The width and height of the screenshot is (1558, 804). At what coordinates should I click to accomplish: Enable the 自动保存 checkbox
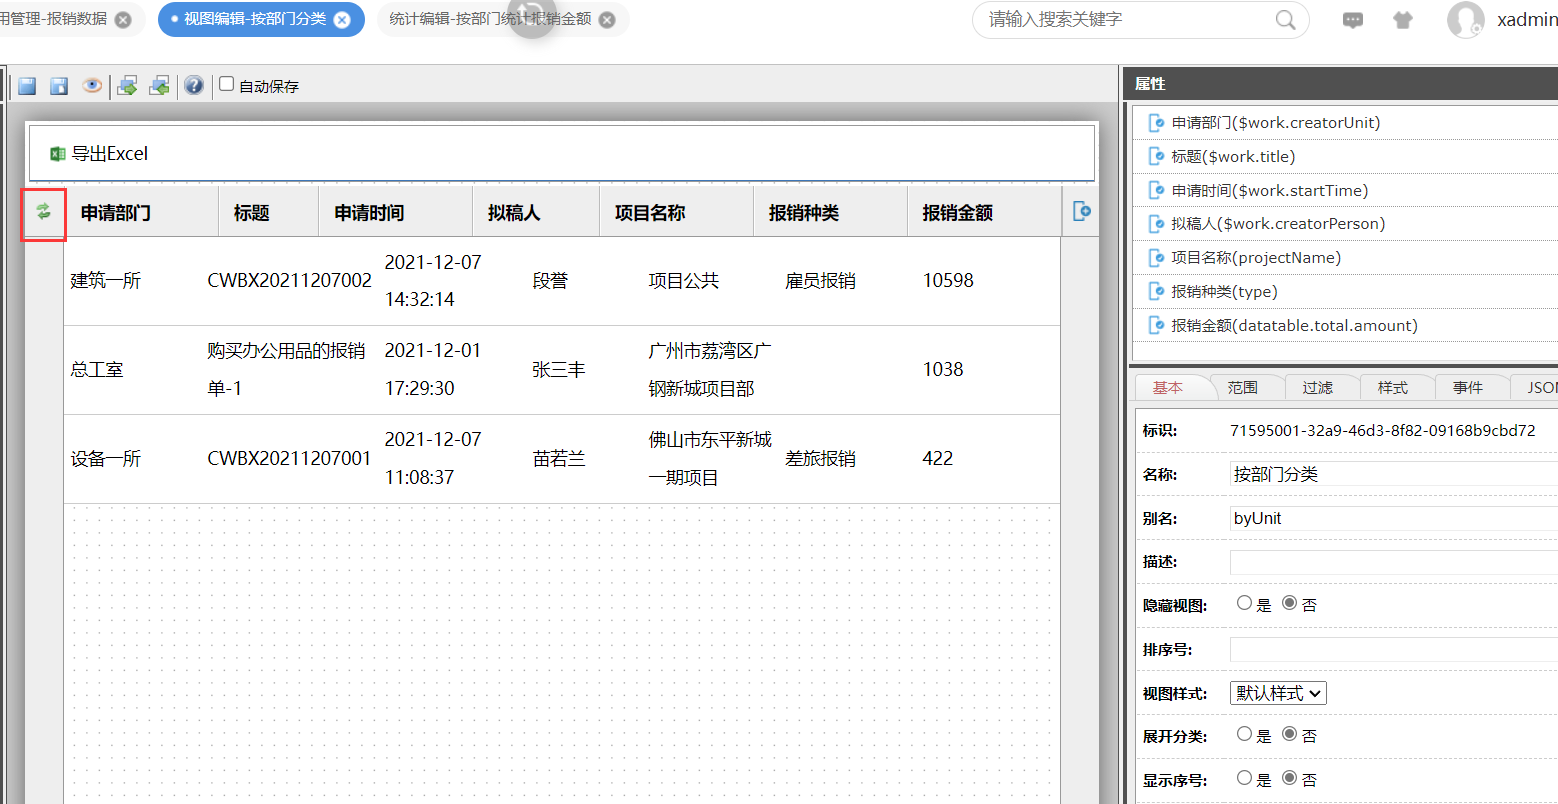point(227,84)
